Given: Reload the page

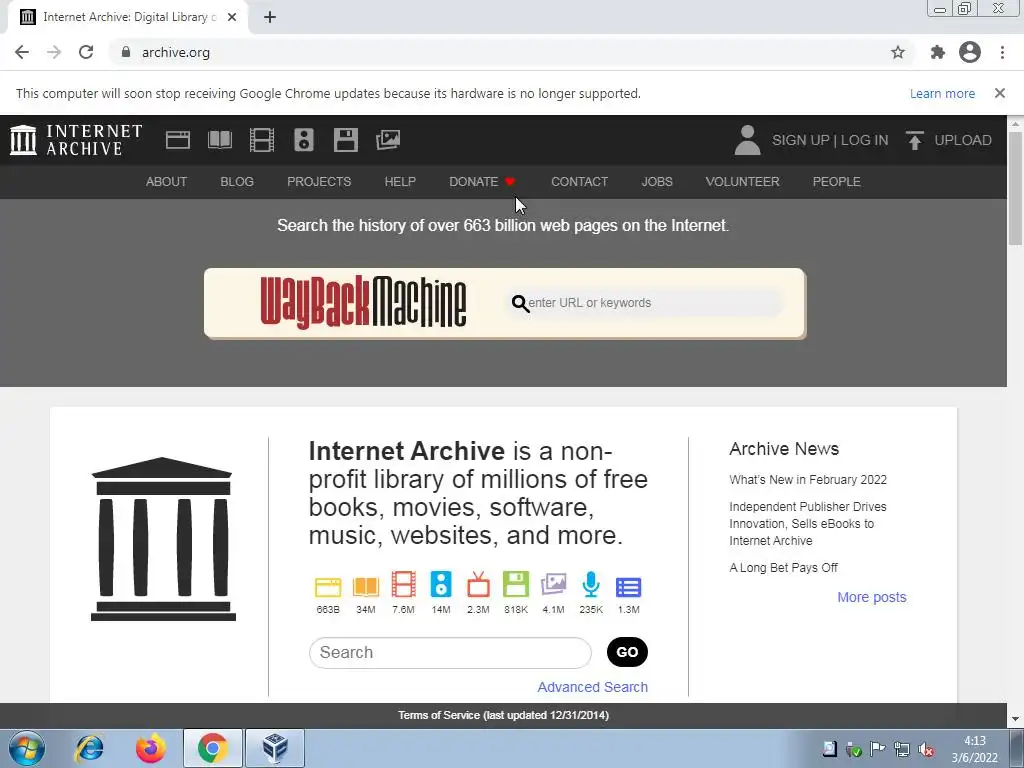Looking at the screenshot, I should [x=86, y=52].
